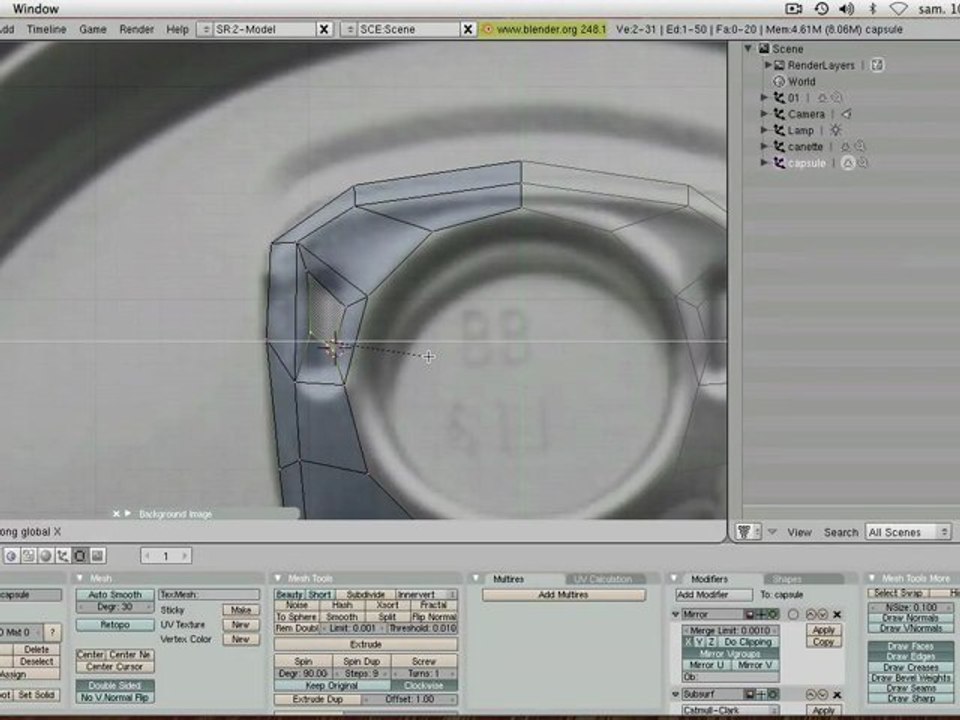Move Subsurf modifier up in stack
Image resolution: width=960 pixels, height=720 pixels.
tap(811, 694)
